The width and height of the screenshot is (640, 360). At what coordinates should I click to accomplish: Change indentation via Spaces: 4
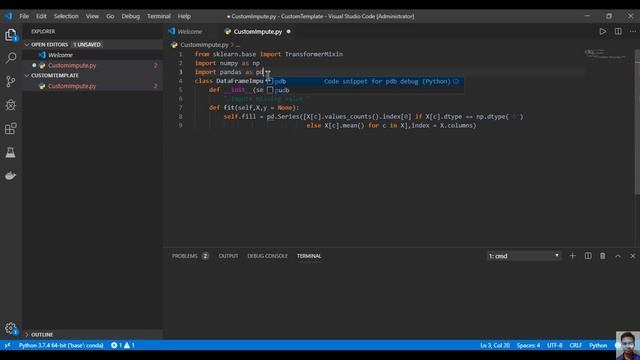528,345
